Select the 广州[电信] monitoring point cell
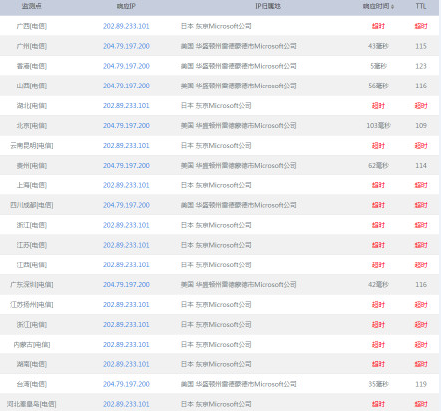 pyautogui.click(x=32, y=46)
